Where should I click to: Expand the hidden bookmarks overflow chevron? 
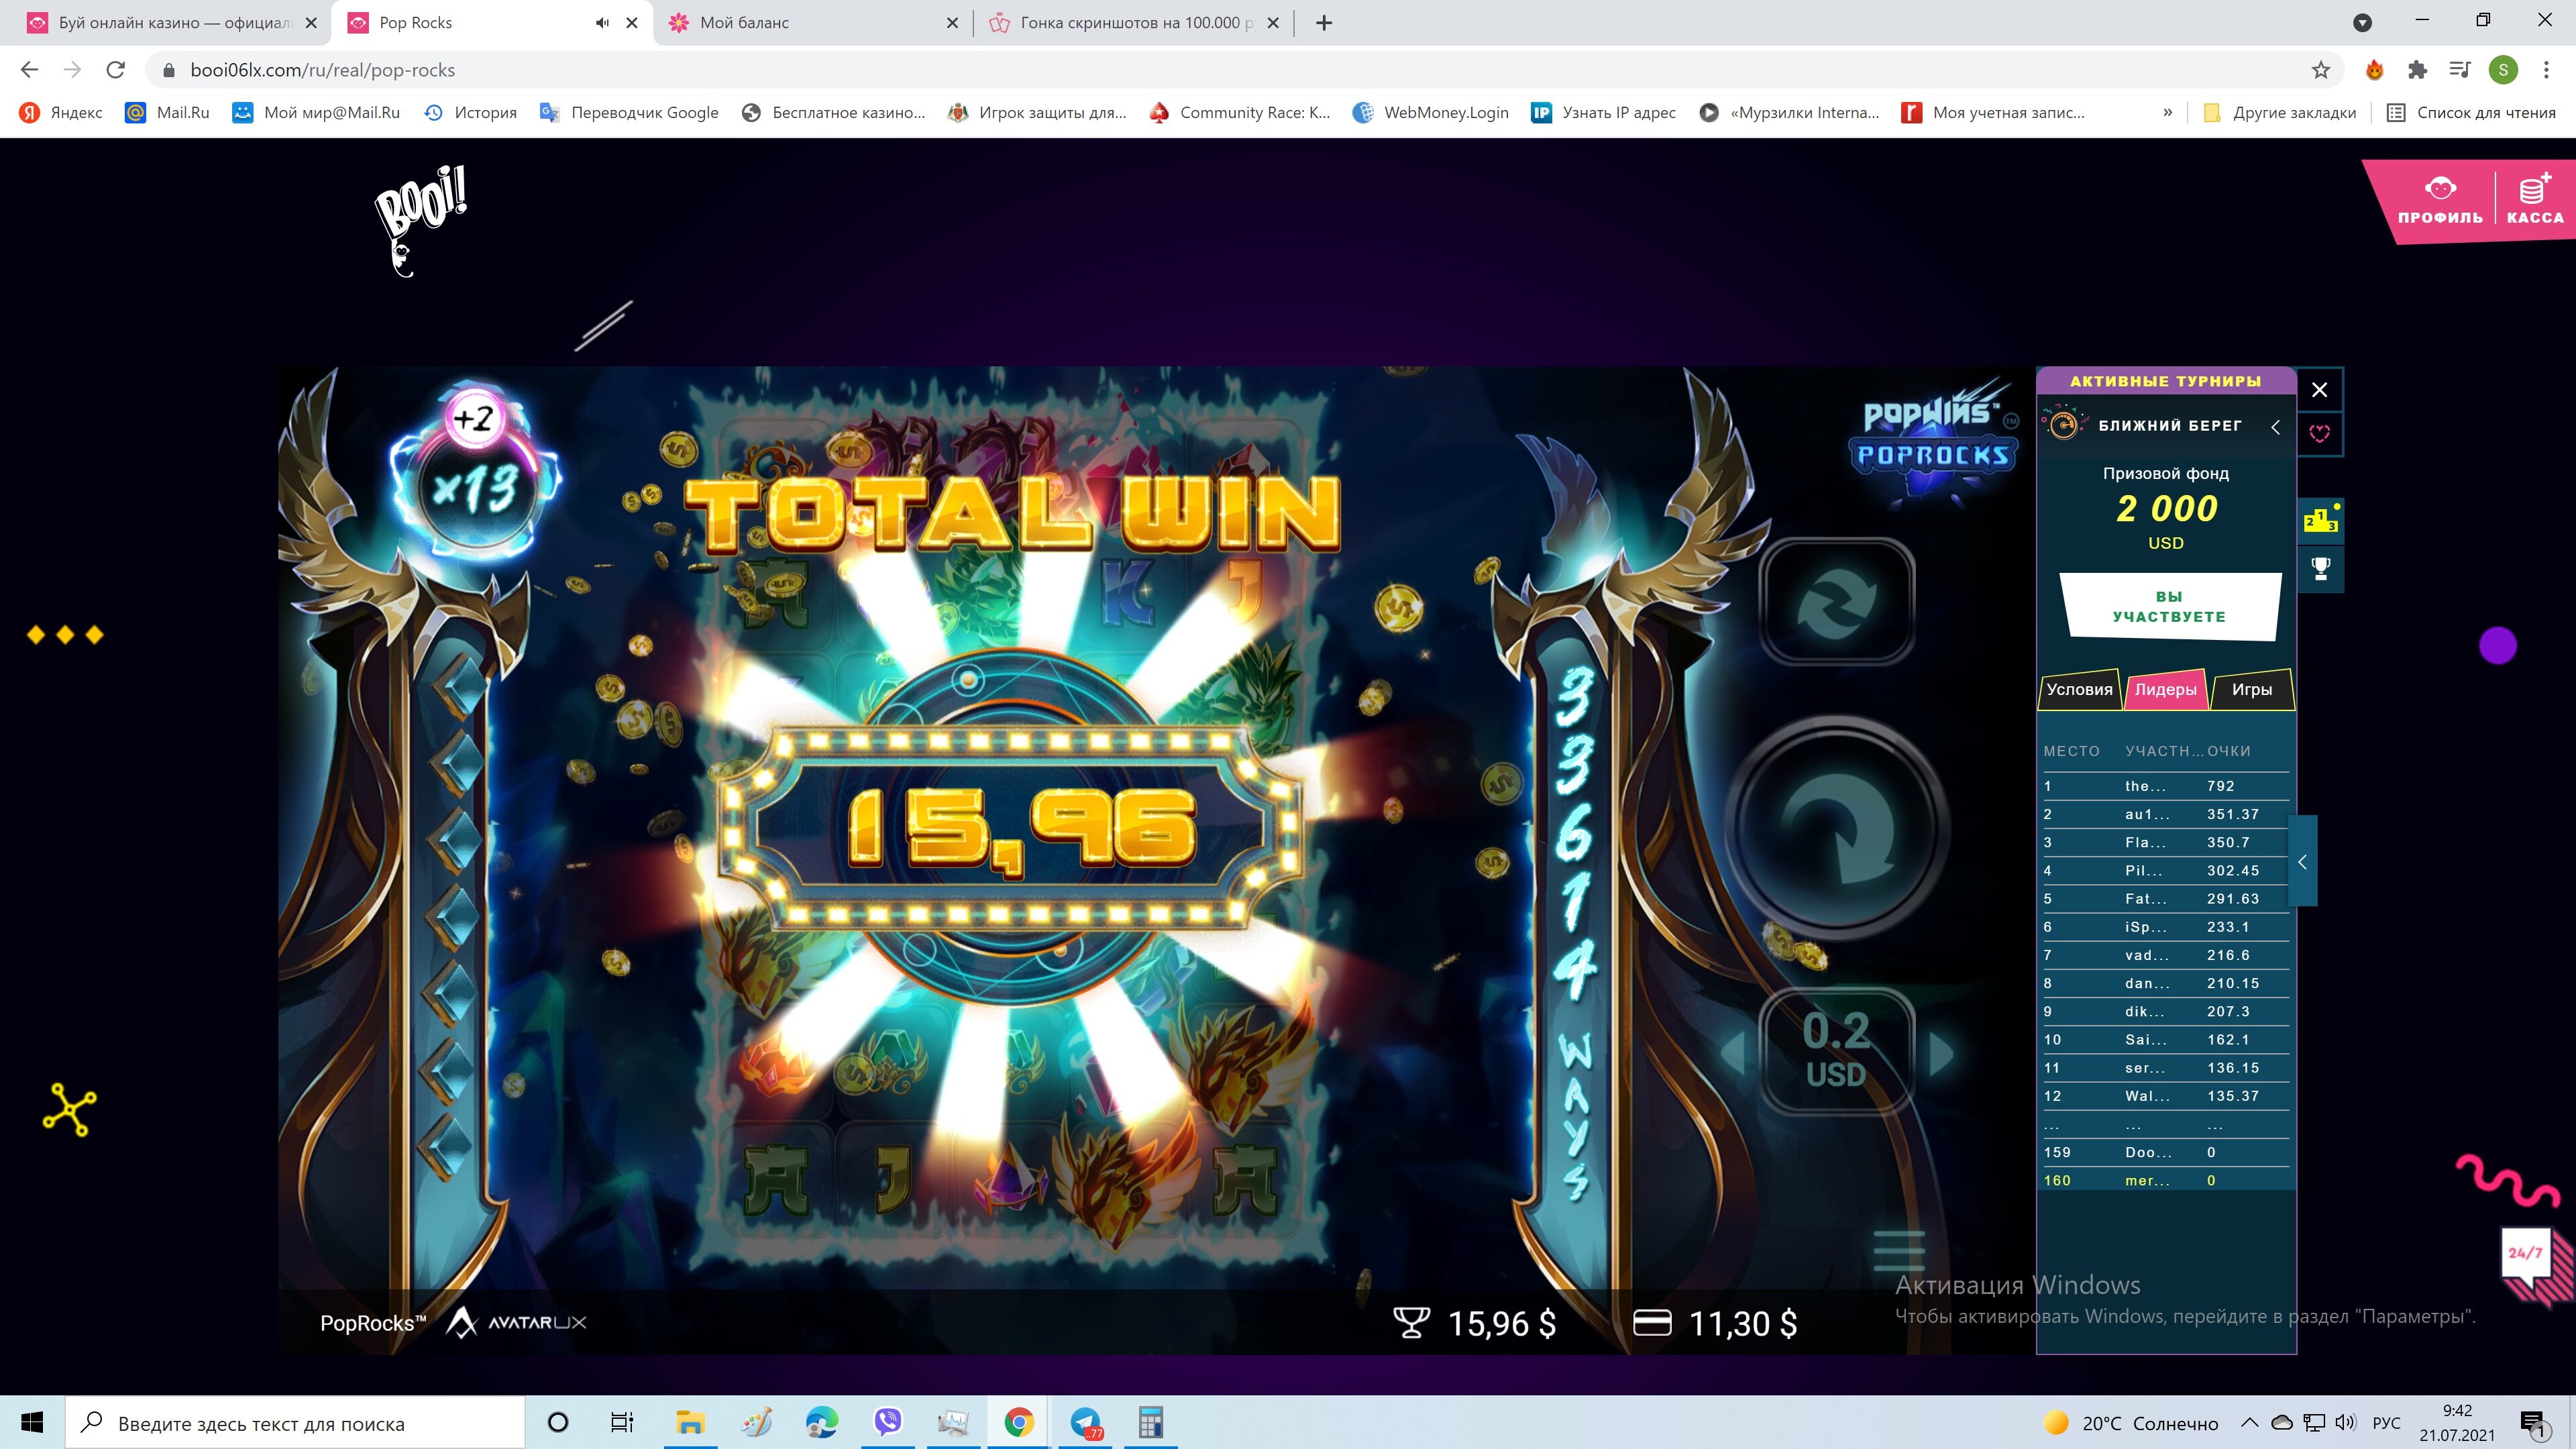pyautogui.click(x=2167, y=112)
